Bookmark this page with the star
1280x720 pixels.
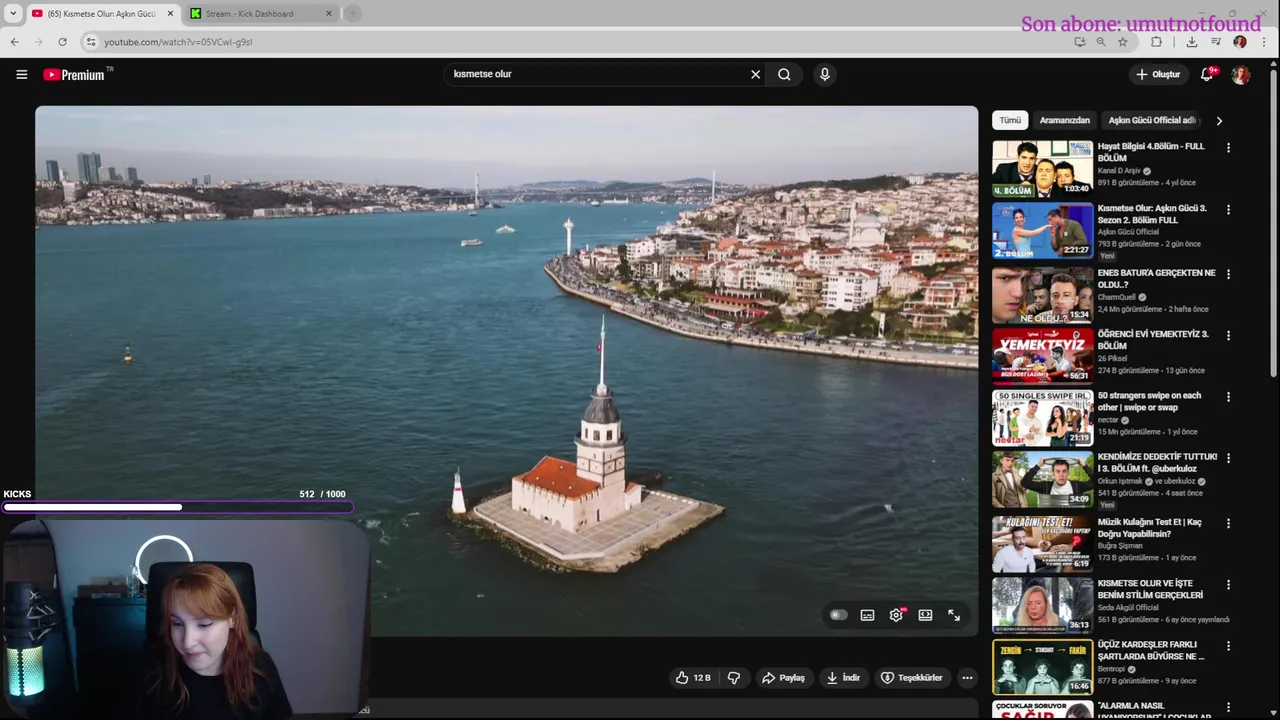click(1123, 42)
